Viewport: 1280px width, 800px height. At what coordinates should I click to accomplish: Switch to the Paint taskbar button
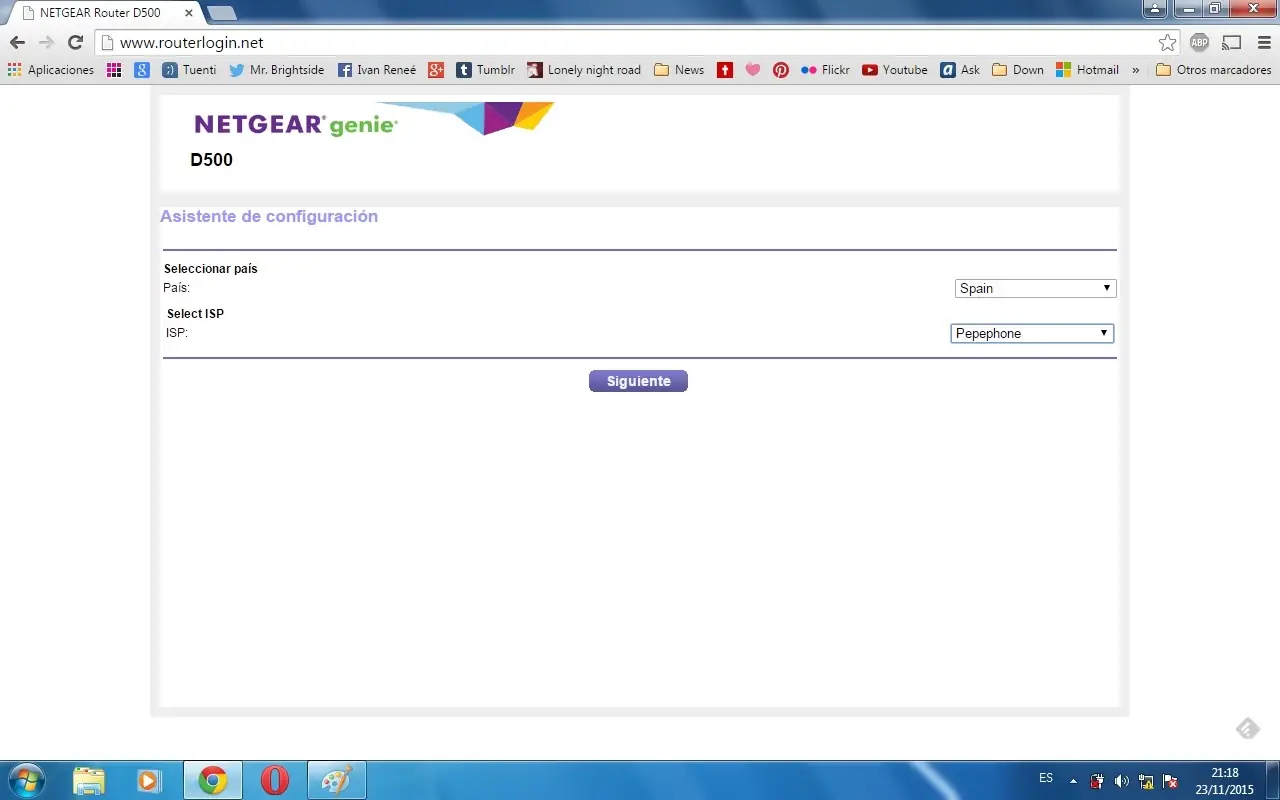[x=336, y=780]
